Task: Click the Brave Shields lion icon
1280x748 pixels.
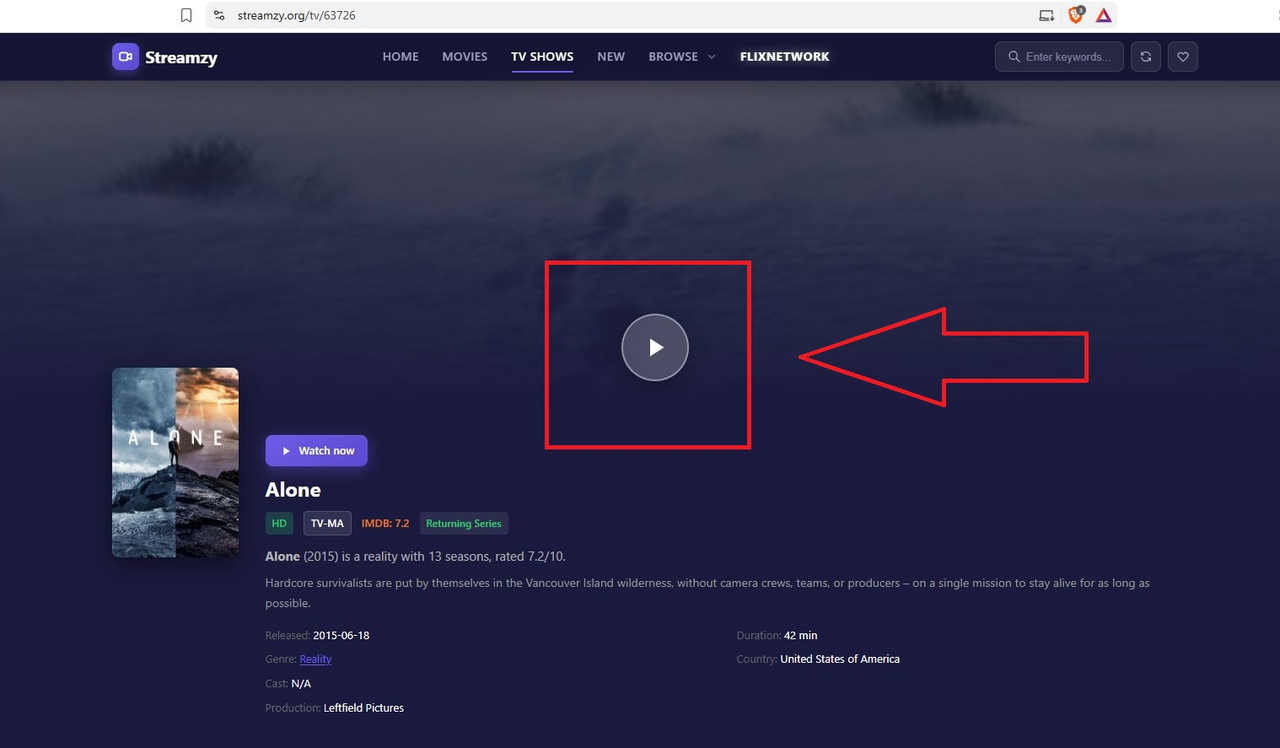Action: (x=1076, y=15)
